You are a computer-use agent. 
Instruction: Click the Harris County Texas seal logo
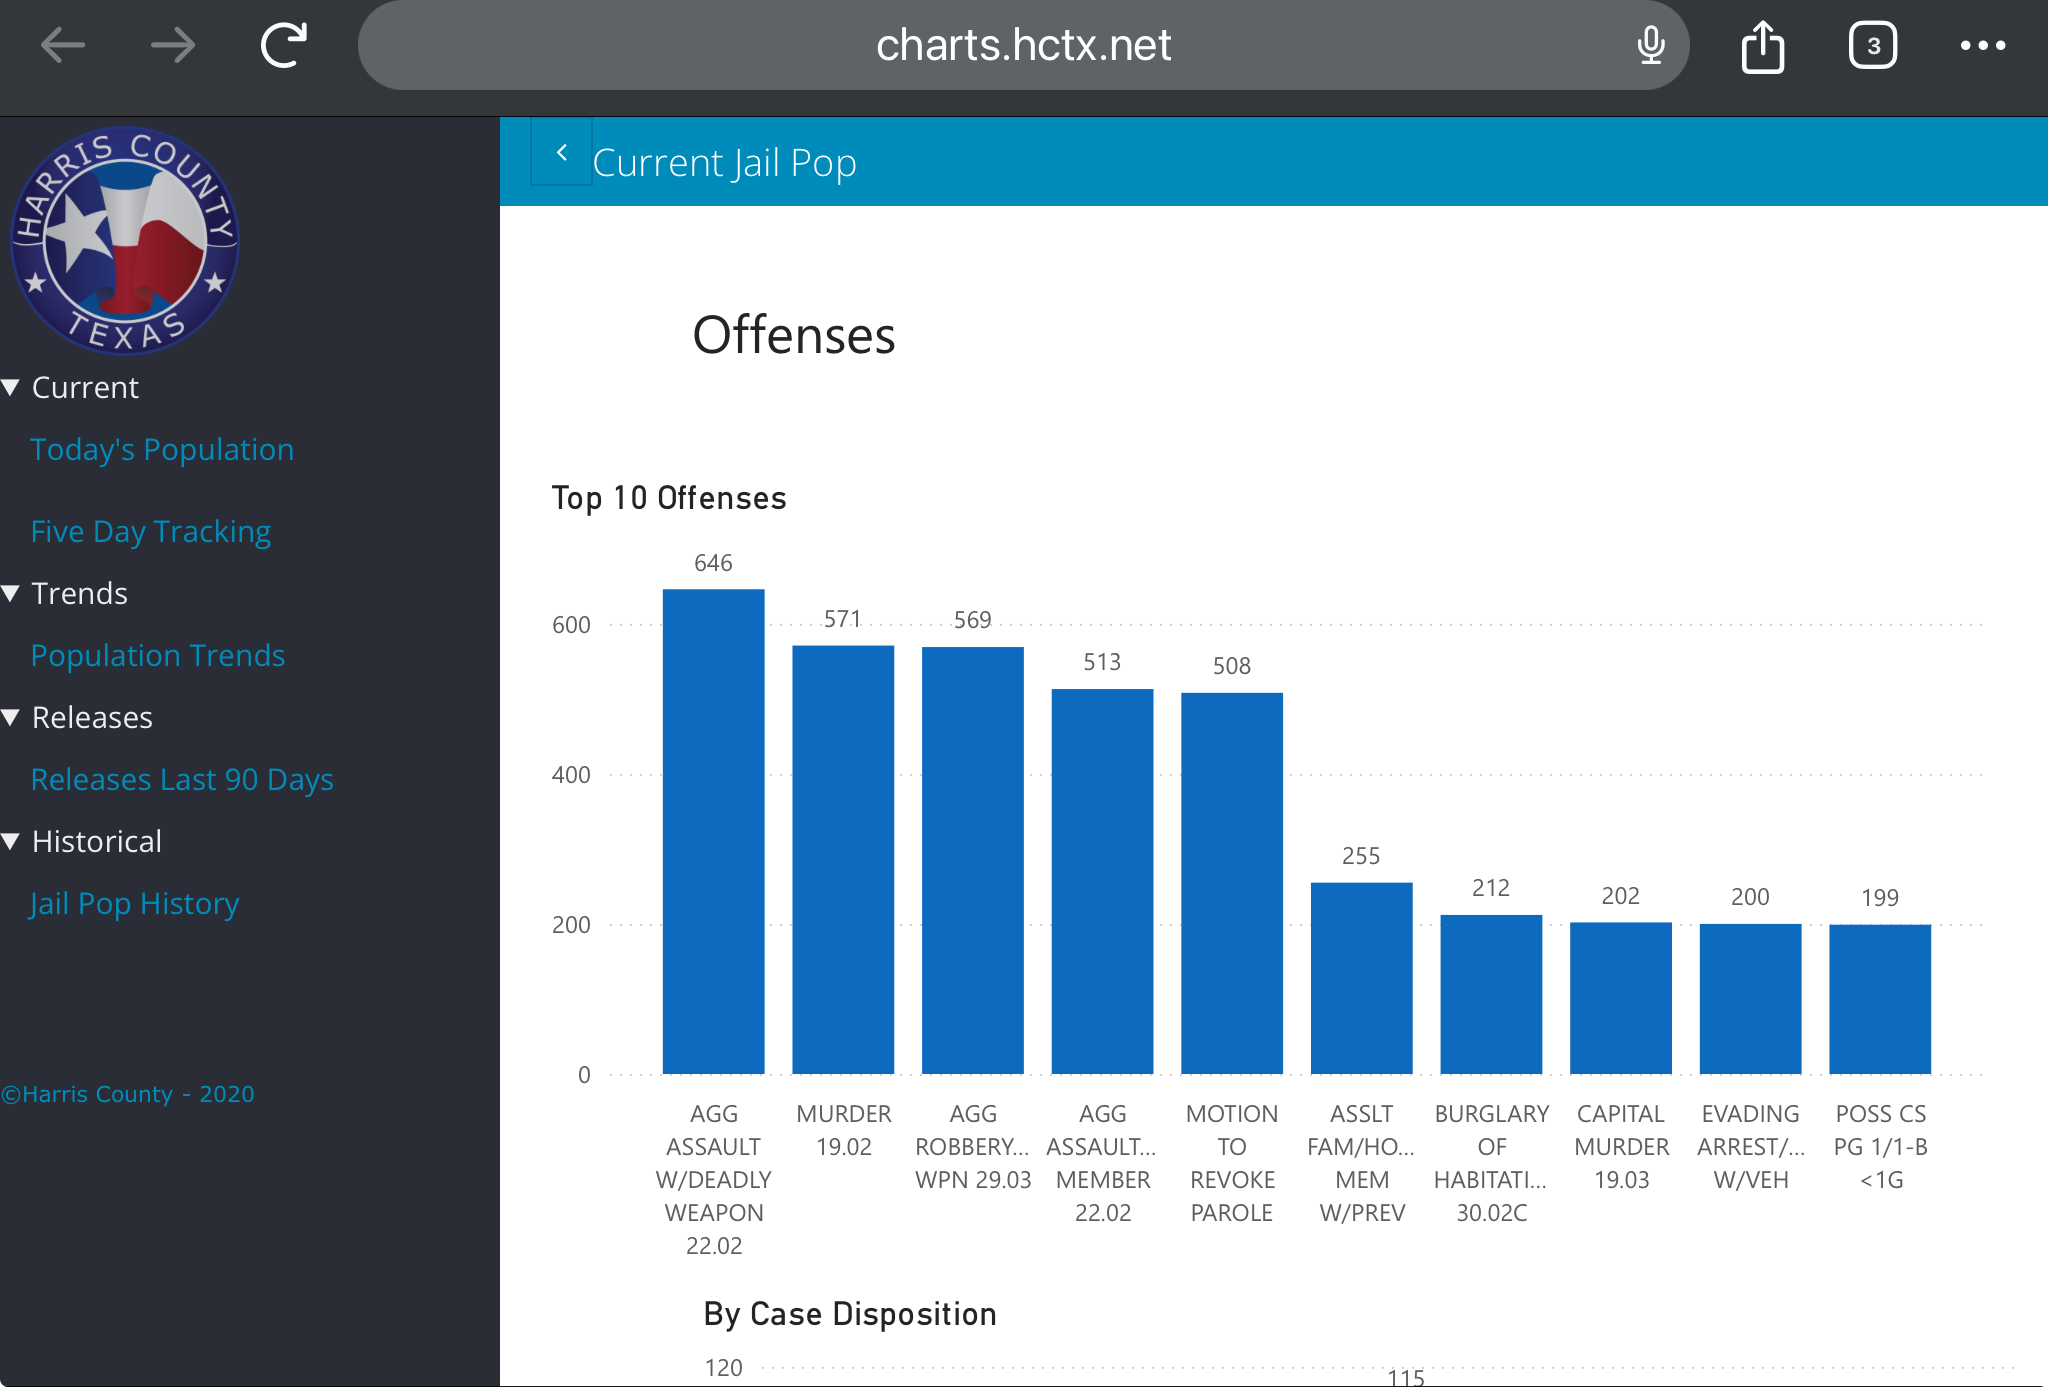[x=124, y=240]
